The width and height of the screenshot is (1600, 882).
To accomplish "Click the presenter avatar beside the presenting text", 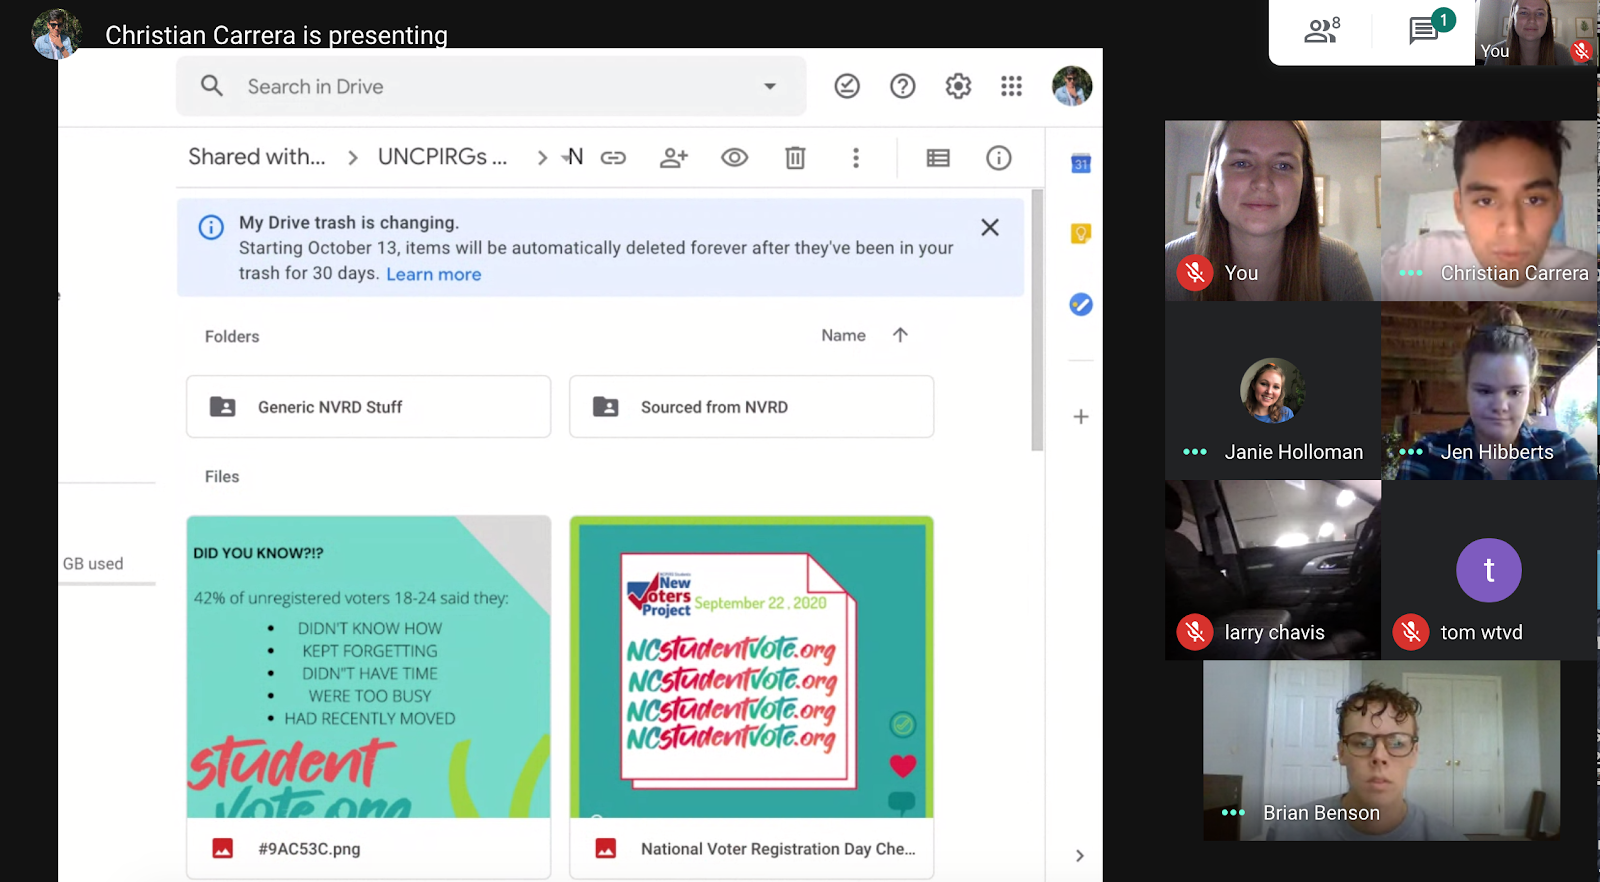I will pos(56,34).
